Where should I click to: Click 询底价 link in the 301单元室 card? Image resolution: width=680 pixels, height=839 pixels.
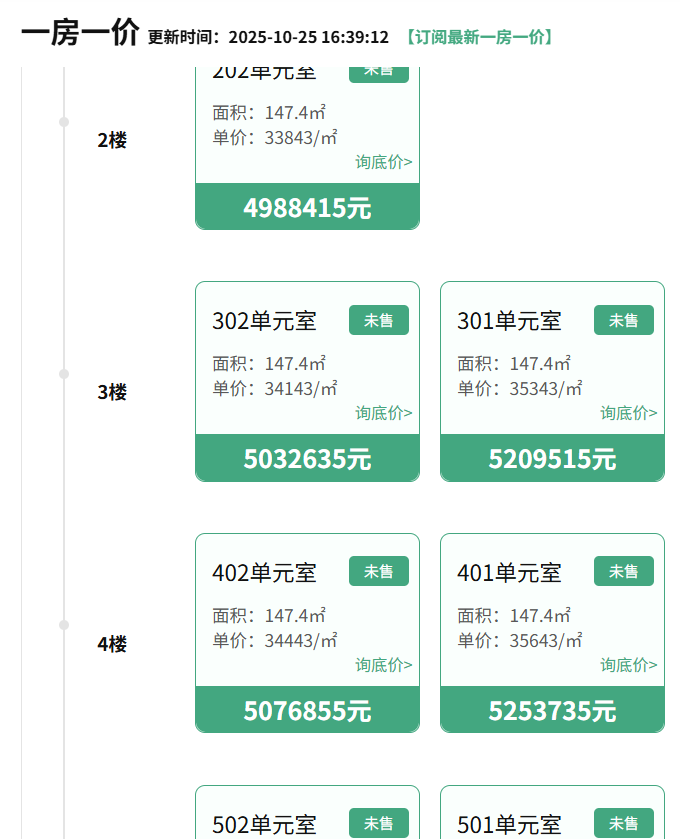pyautogui.click(x=628, y=413)
